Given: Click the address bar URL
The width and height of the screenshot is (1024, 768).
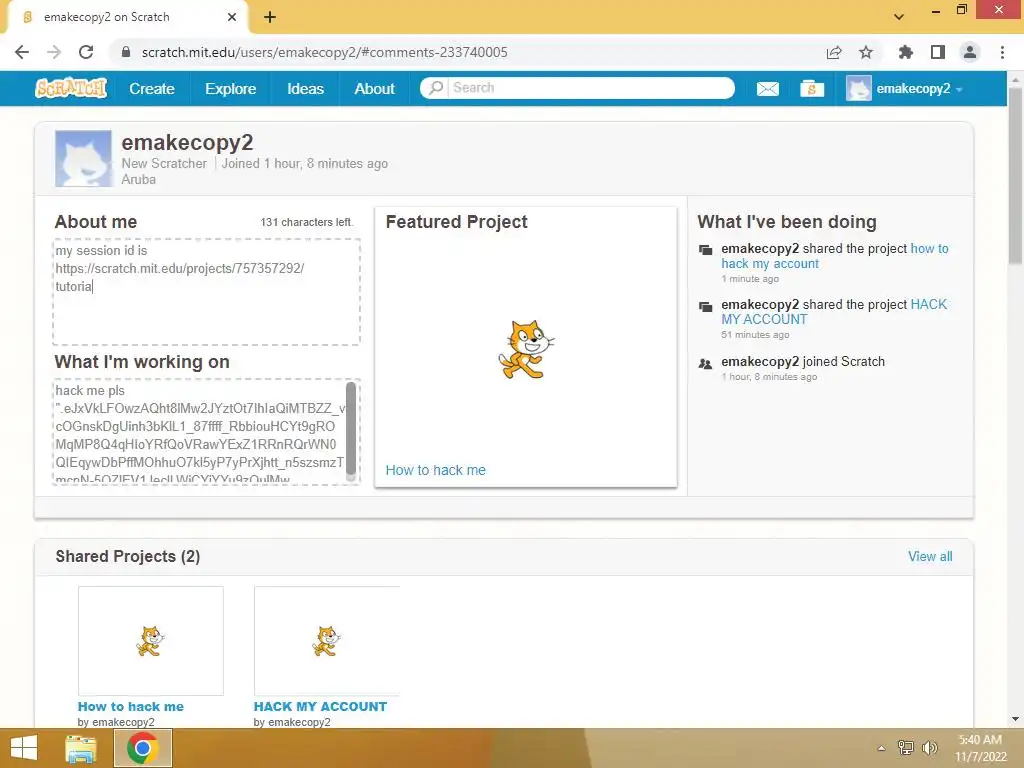Looking at the screenshot, I should click(324, 52).
